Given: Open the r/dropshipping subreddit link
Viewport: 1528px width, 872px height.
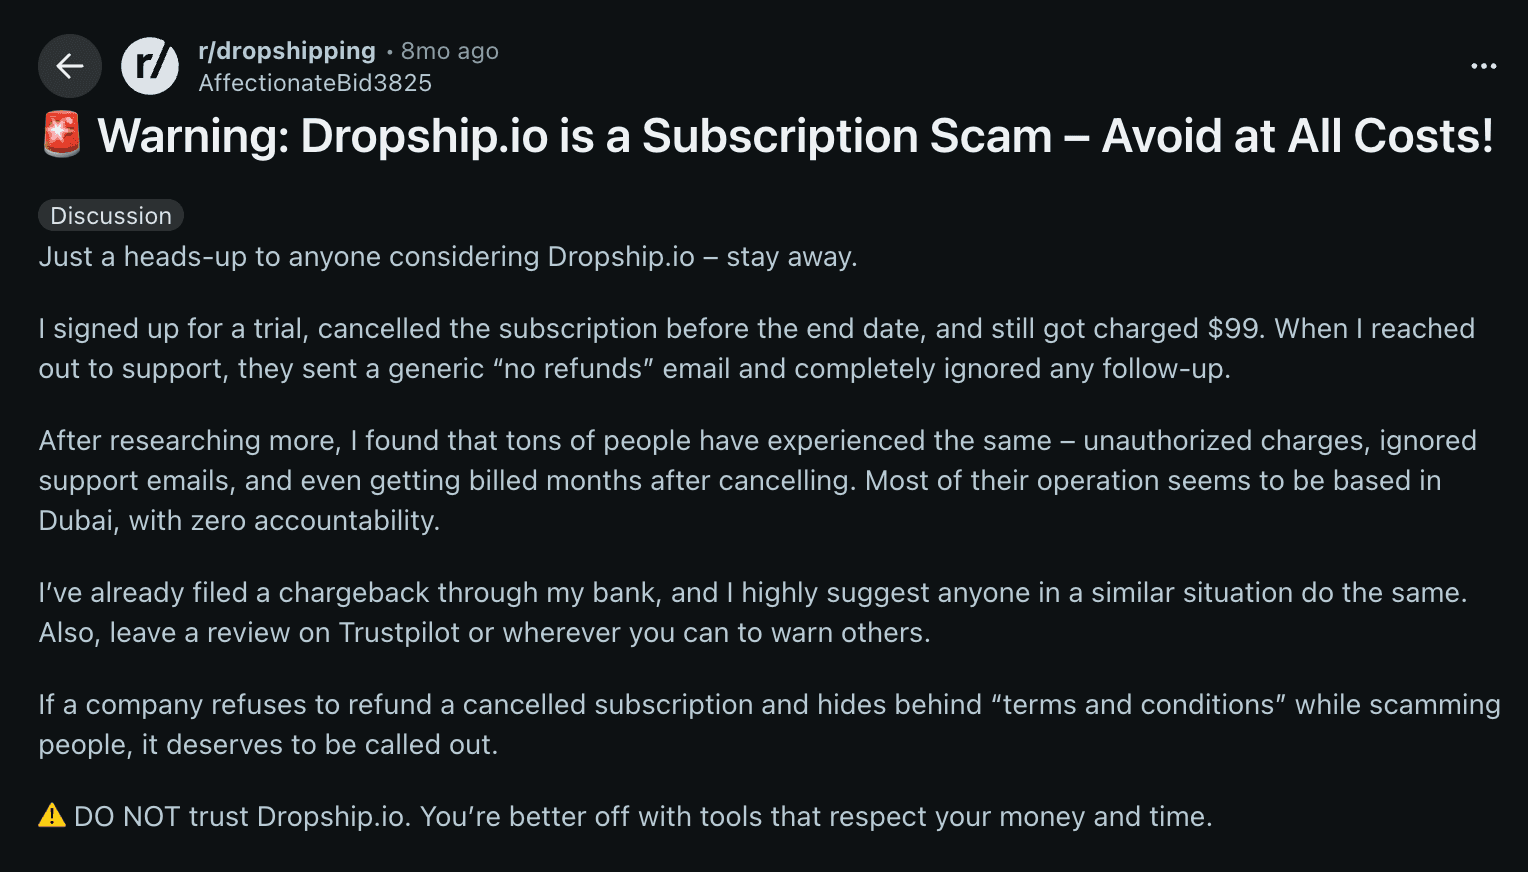Looking at the screenshot, I should [287, 51].
